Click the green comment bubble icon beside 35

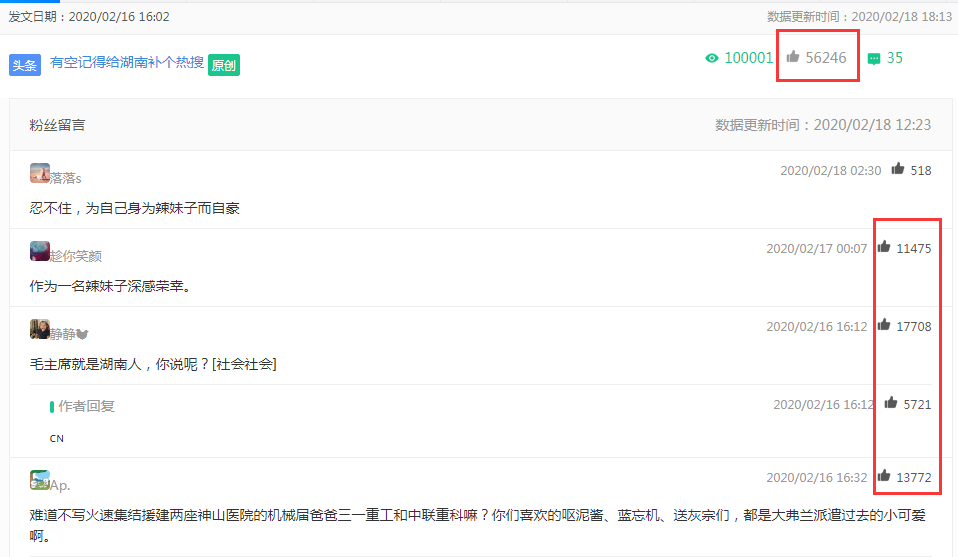(x=874, y=59)
